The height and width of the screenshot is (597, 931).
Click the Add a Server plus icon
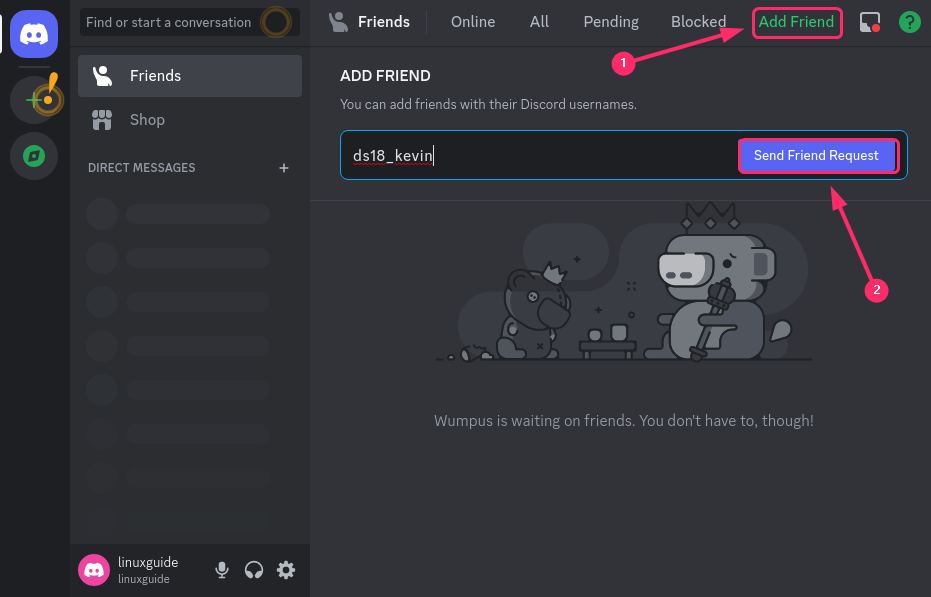click(34, 100)
